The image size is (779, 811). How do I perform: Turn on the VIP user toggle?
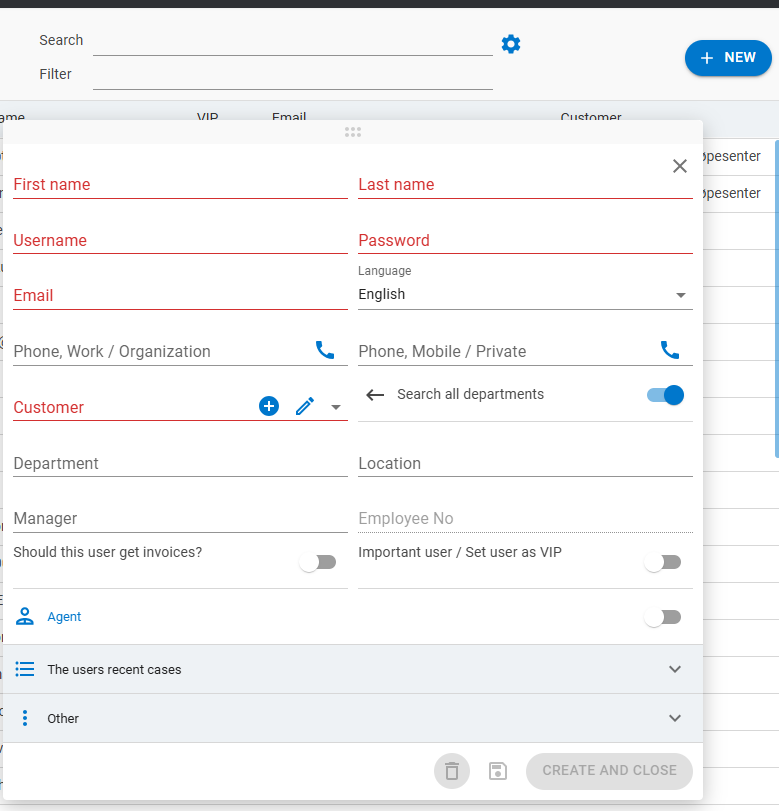[x=662, y=562]
